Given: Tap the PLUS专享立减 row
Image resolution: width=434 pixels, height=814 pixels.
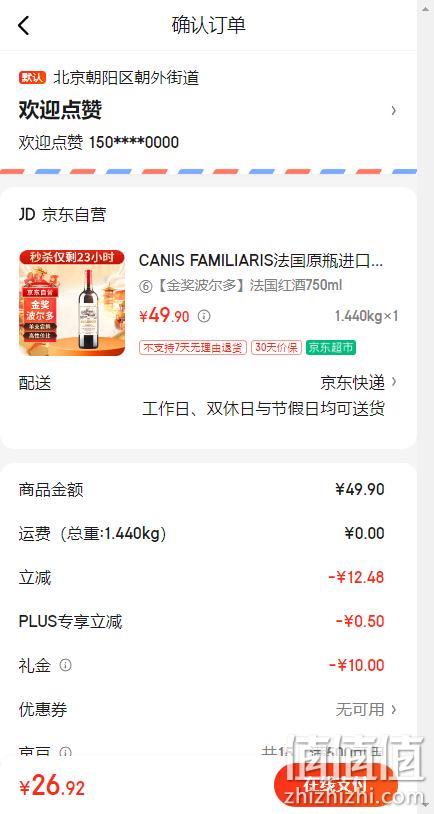Looking at the screenshot, I should coord(208,621).
